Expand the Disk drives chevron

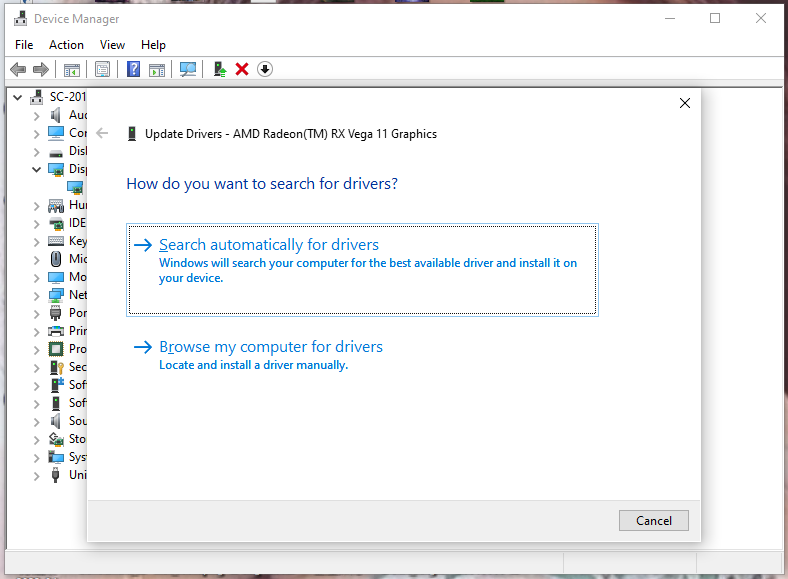(36, 151)
